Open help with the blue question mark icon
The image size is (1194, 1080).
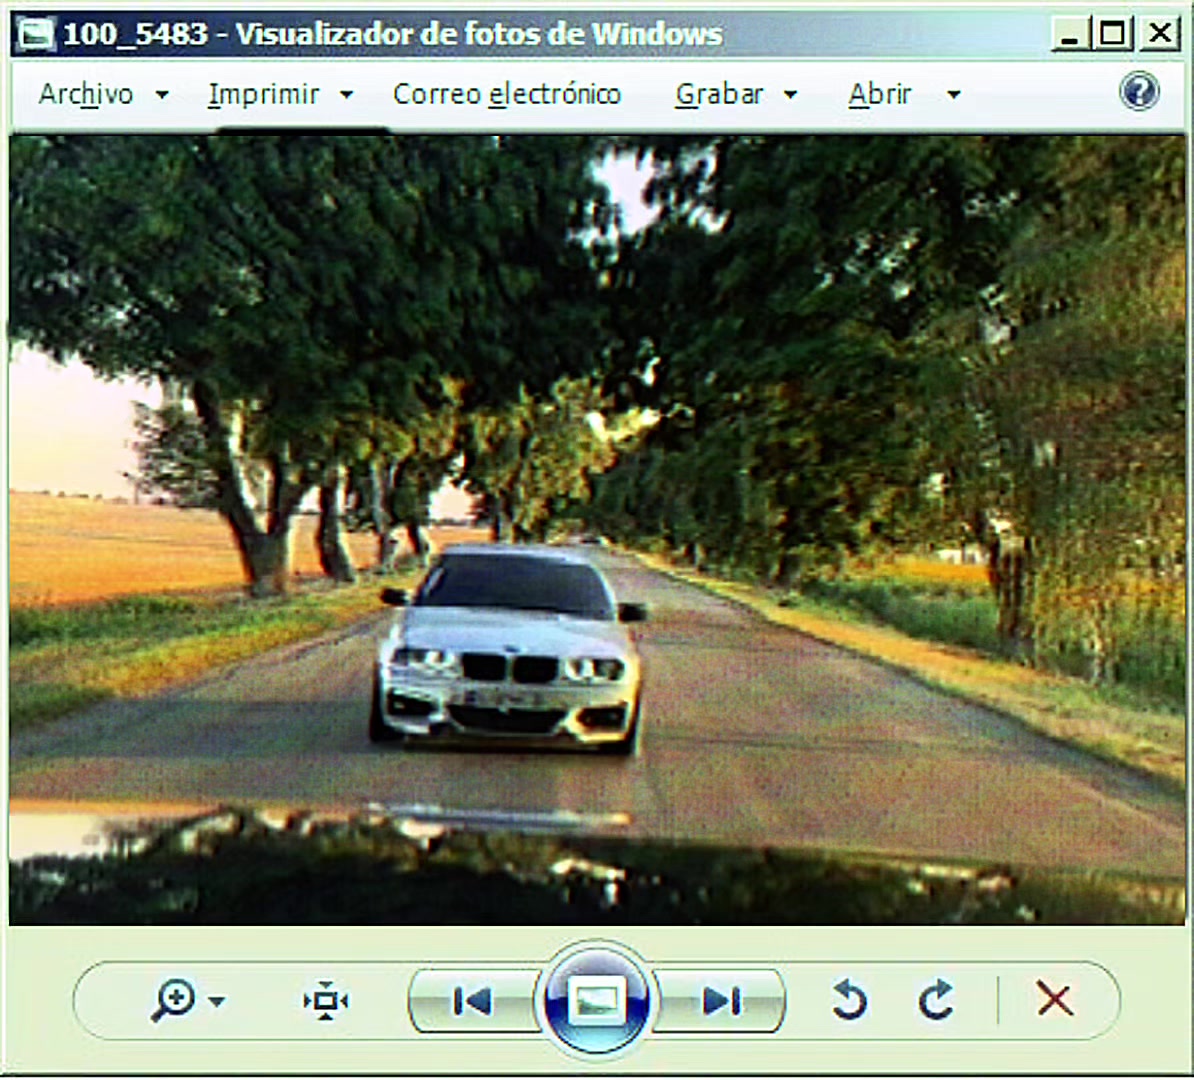[1139, 91]
